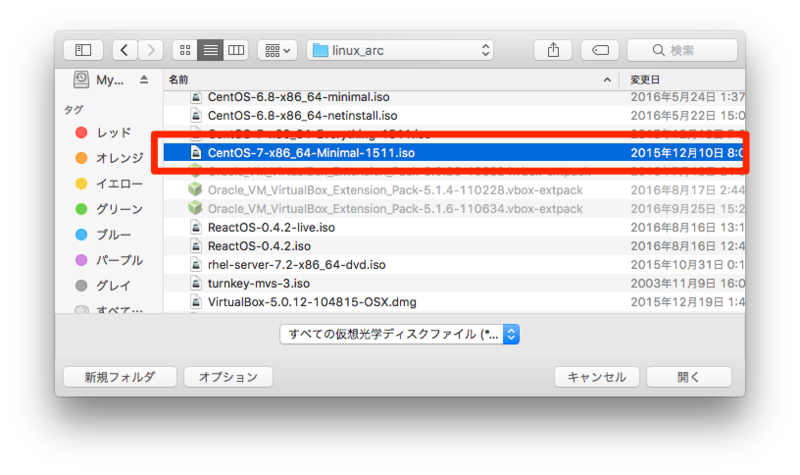Screen dimensions: 800x475
Task: Toggle sort order arrow in name column
Action: coord(607,80)
